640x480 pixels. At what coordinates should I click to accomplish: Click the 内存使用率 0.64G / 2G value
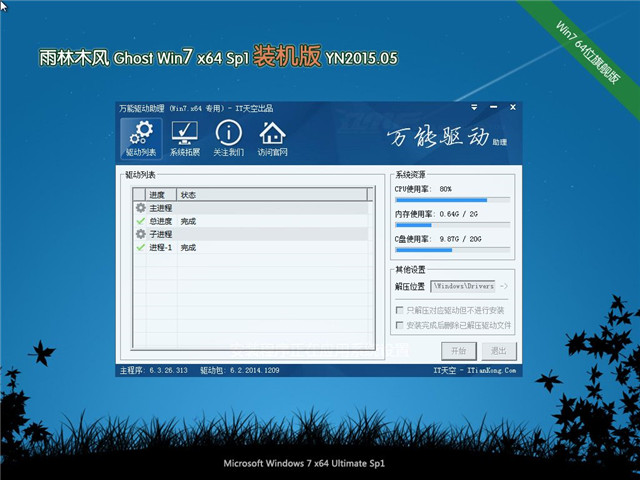click(x=458, y=214)
